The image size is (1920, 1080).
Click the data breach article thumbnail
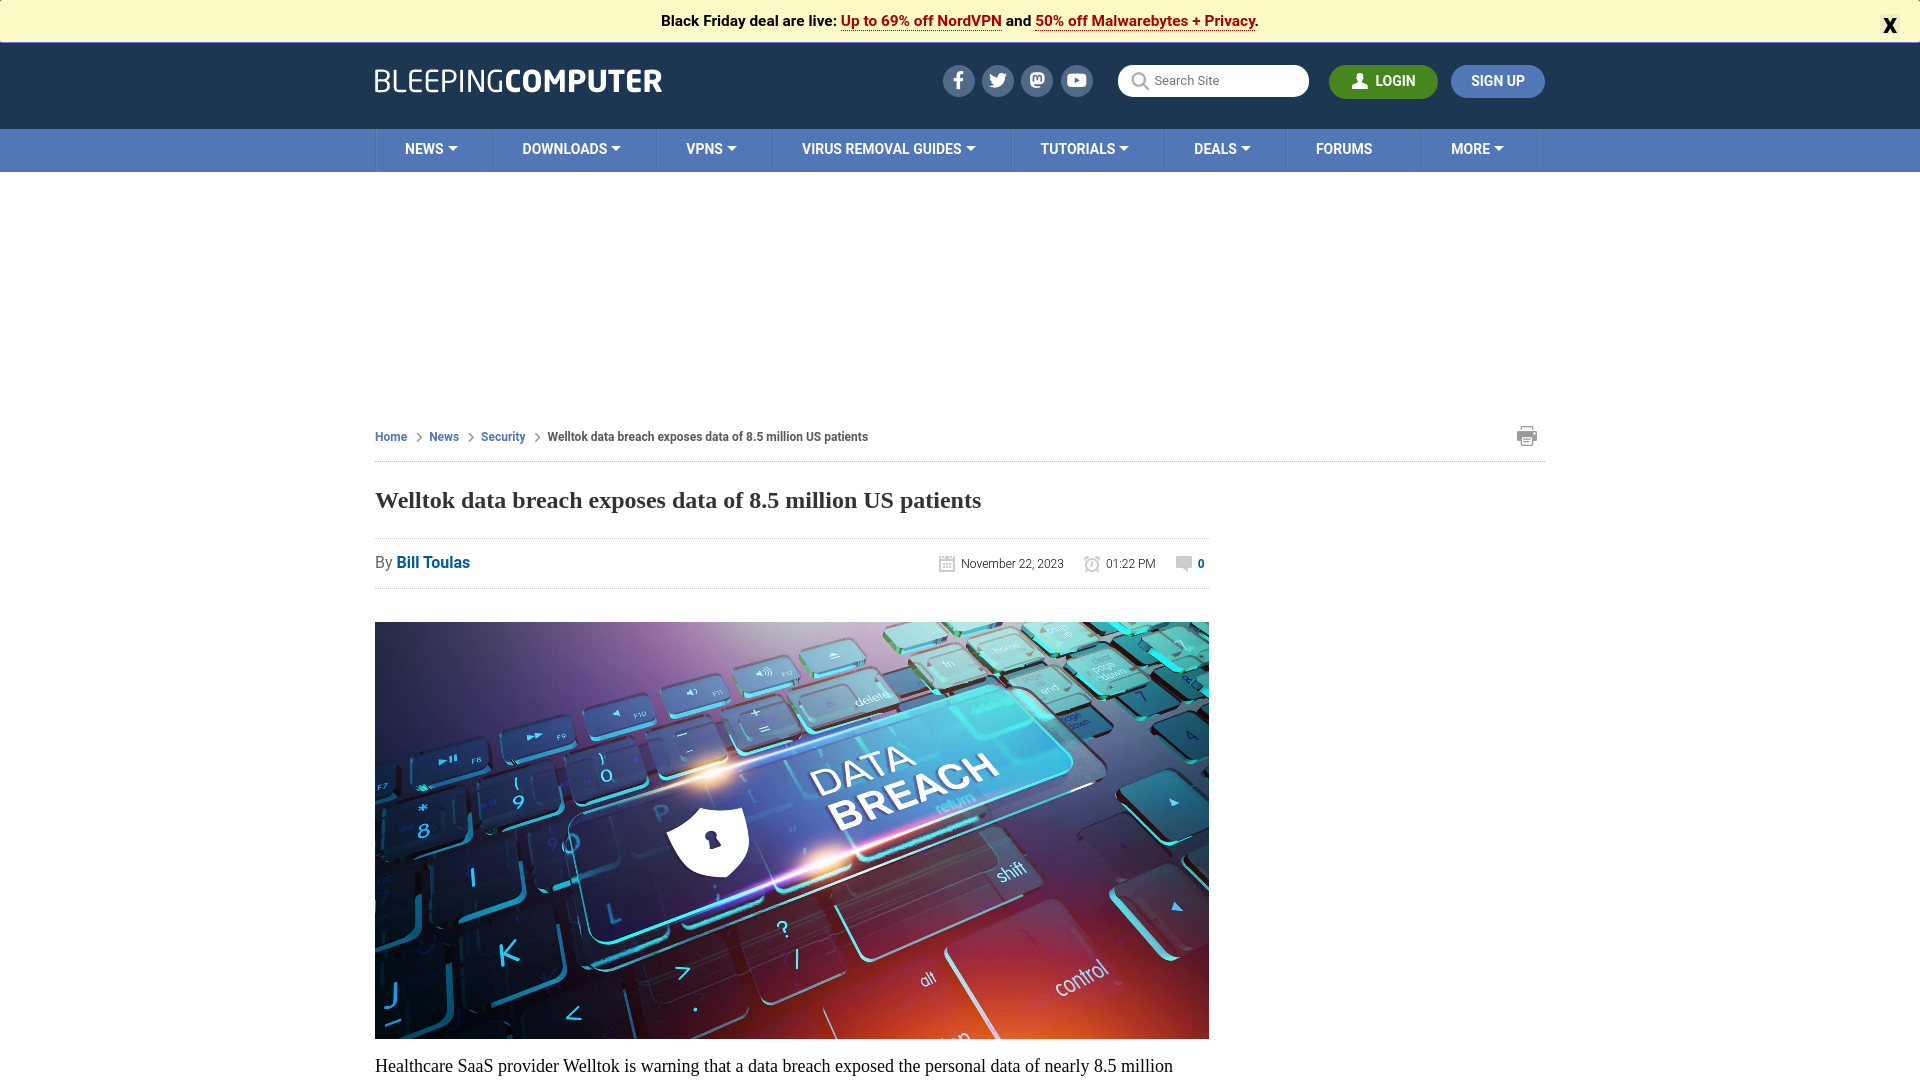(791, 829)
